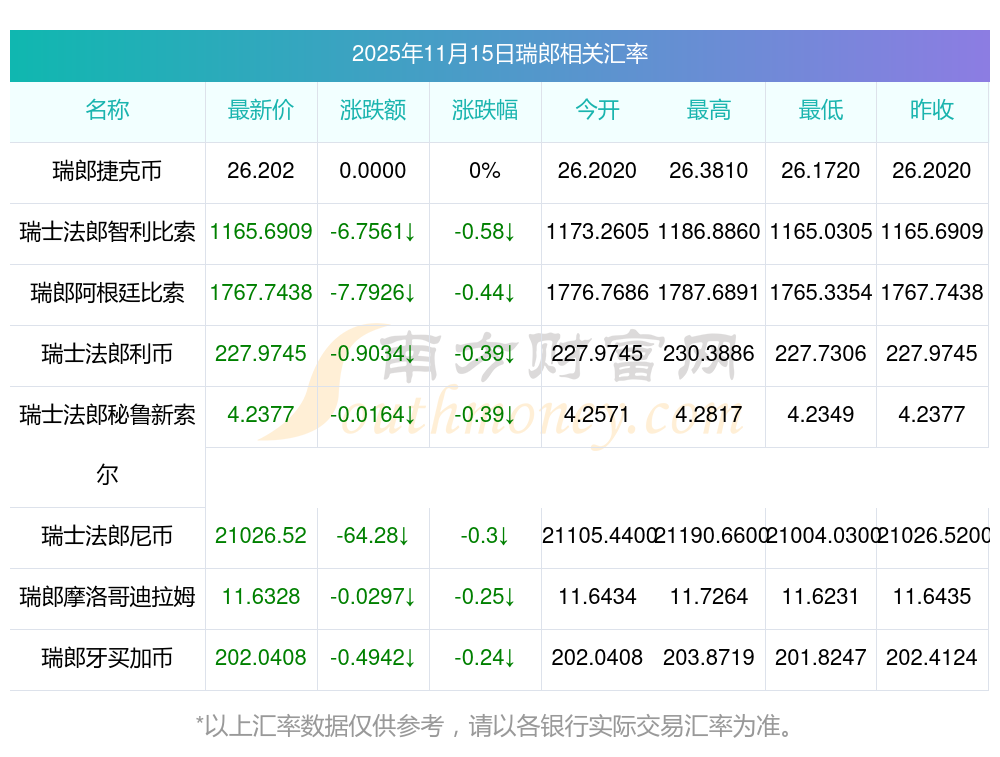Screen dimensions: 1000x757
Task: Select the 涨跌额 column header
Action: 373,110
